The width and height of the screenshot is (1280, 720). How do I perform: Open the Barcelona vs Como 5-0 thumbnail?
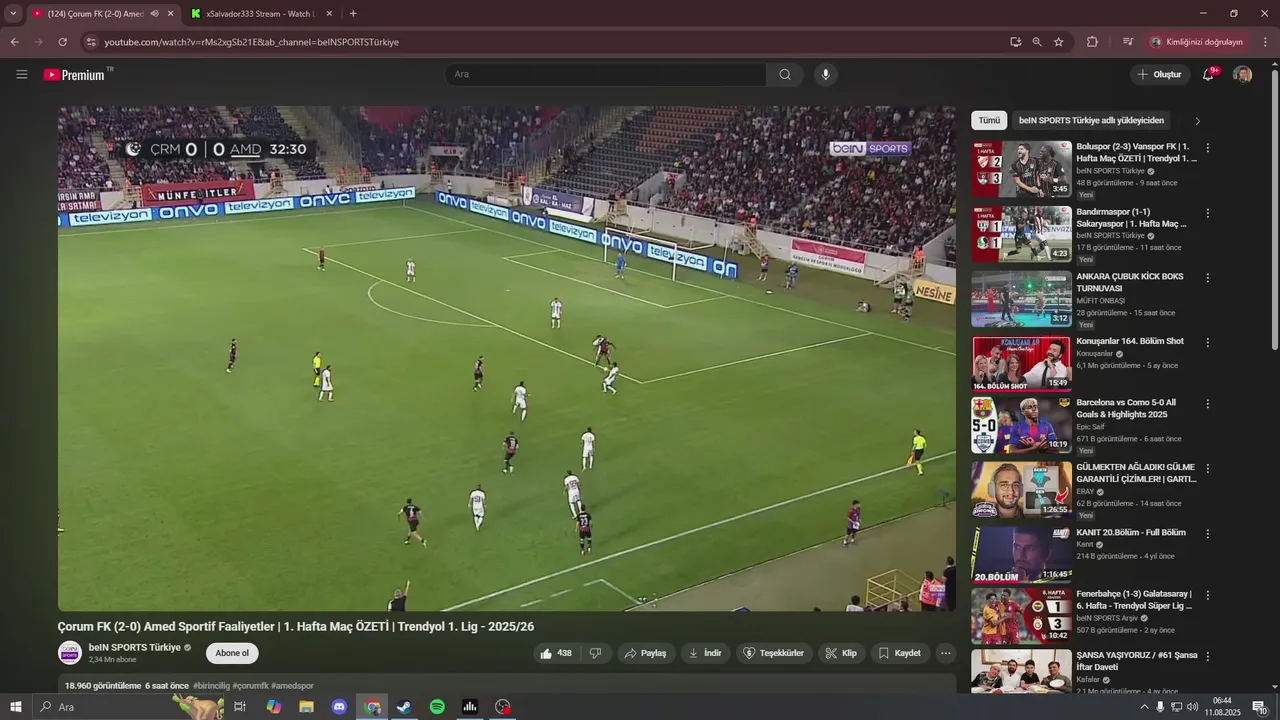click(1021, 425)
